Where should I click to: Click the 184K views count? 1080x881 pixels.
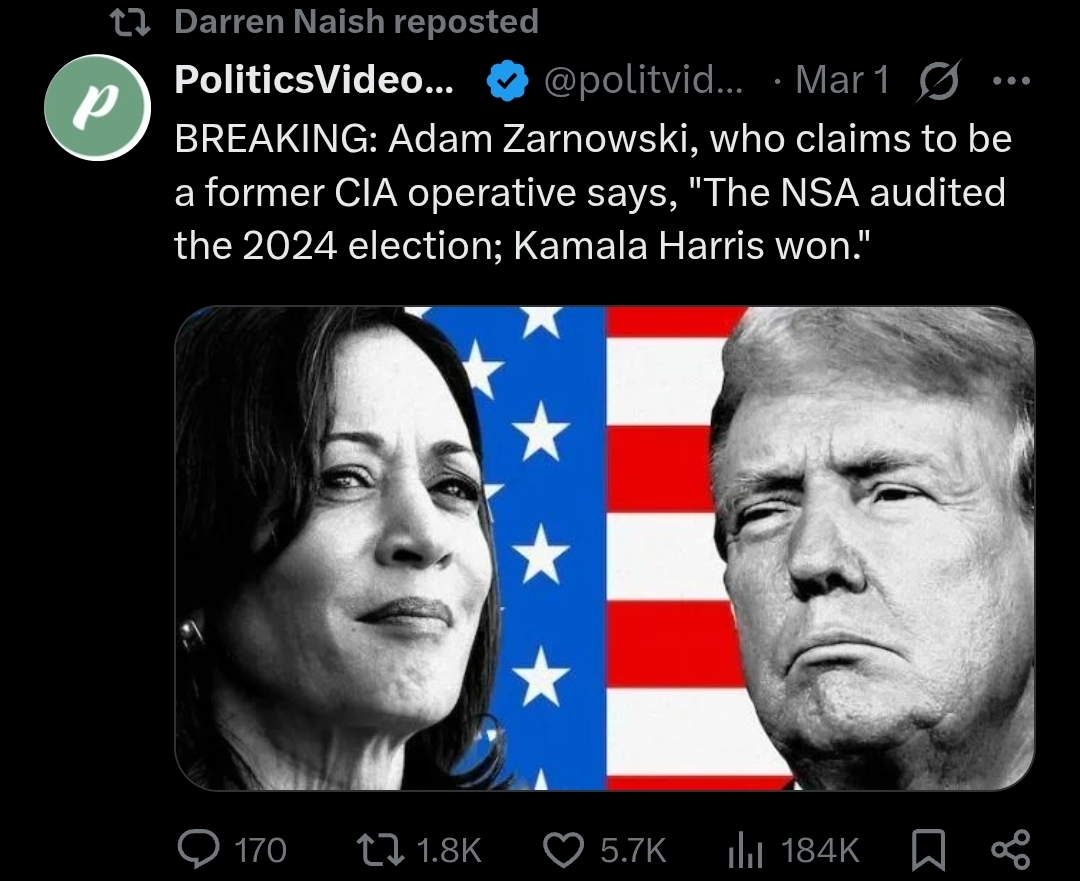[x=820, y=851]
